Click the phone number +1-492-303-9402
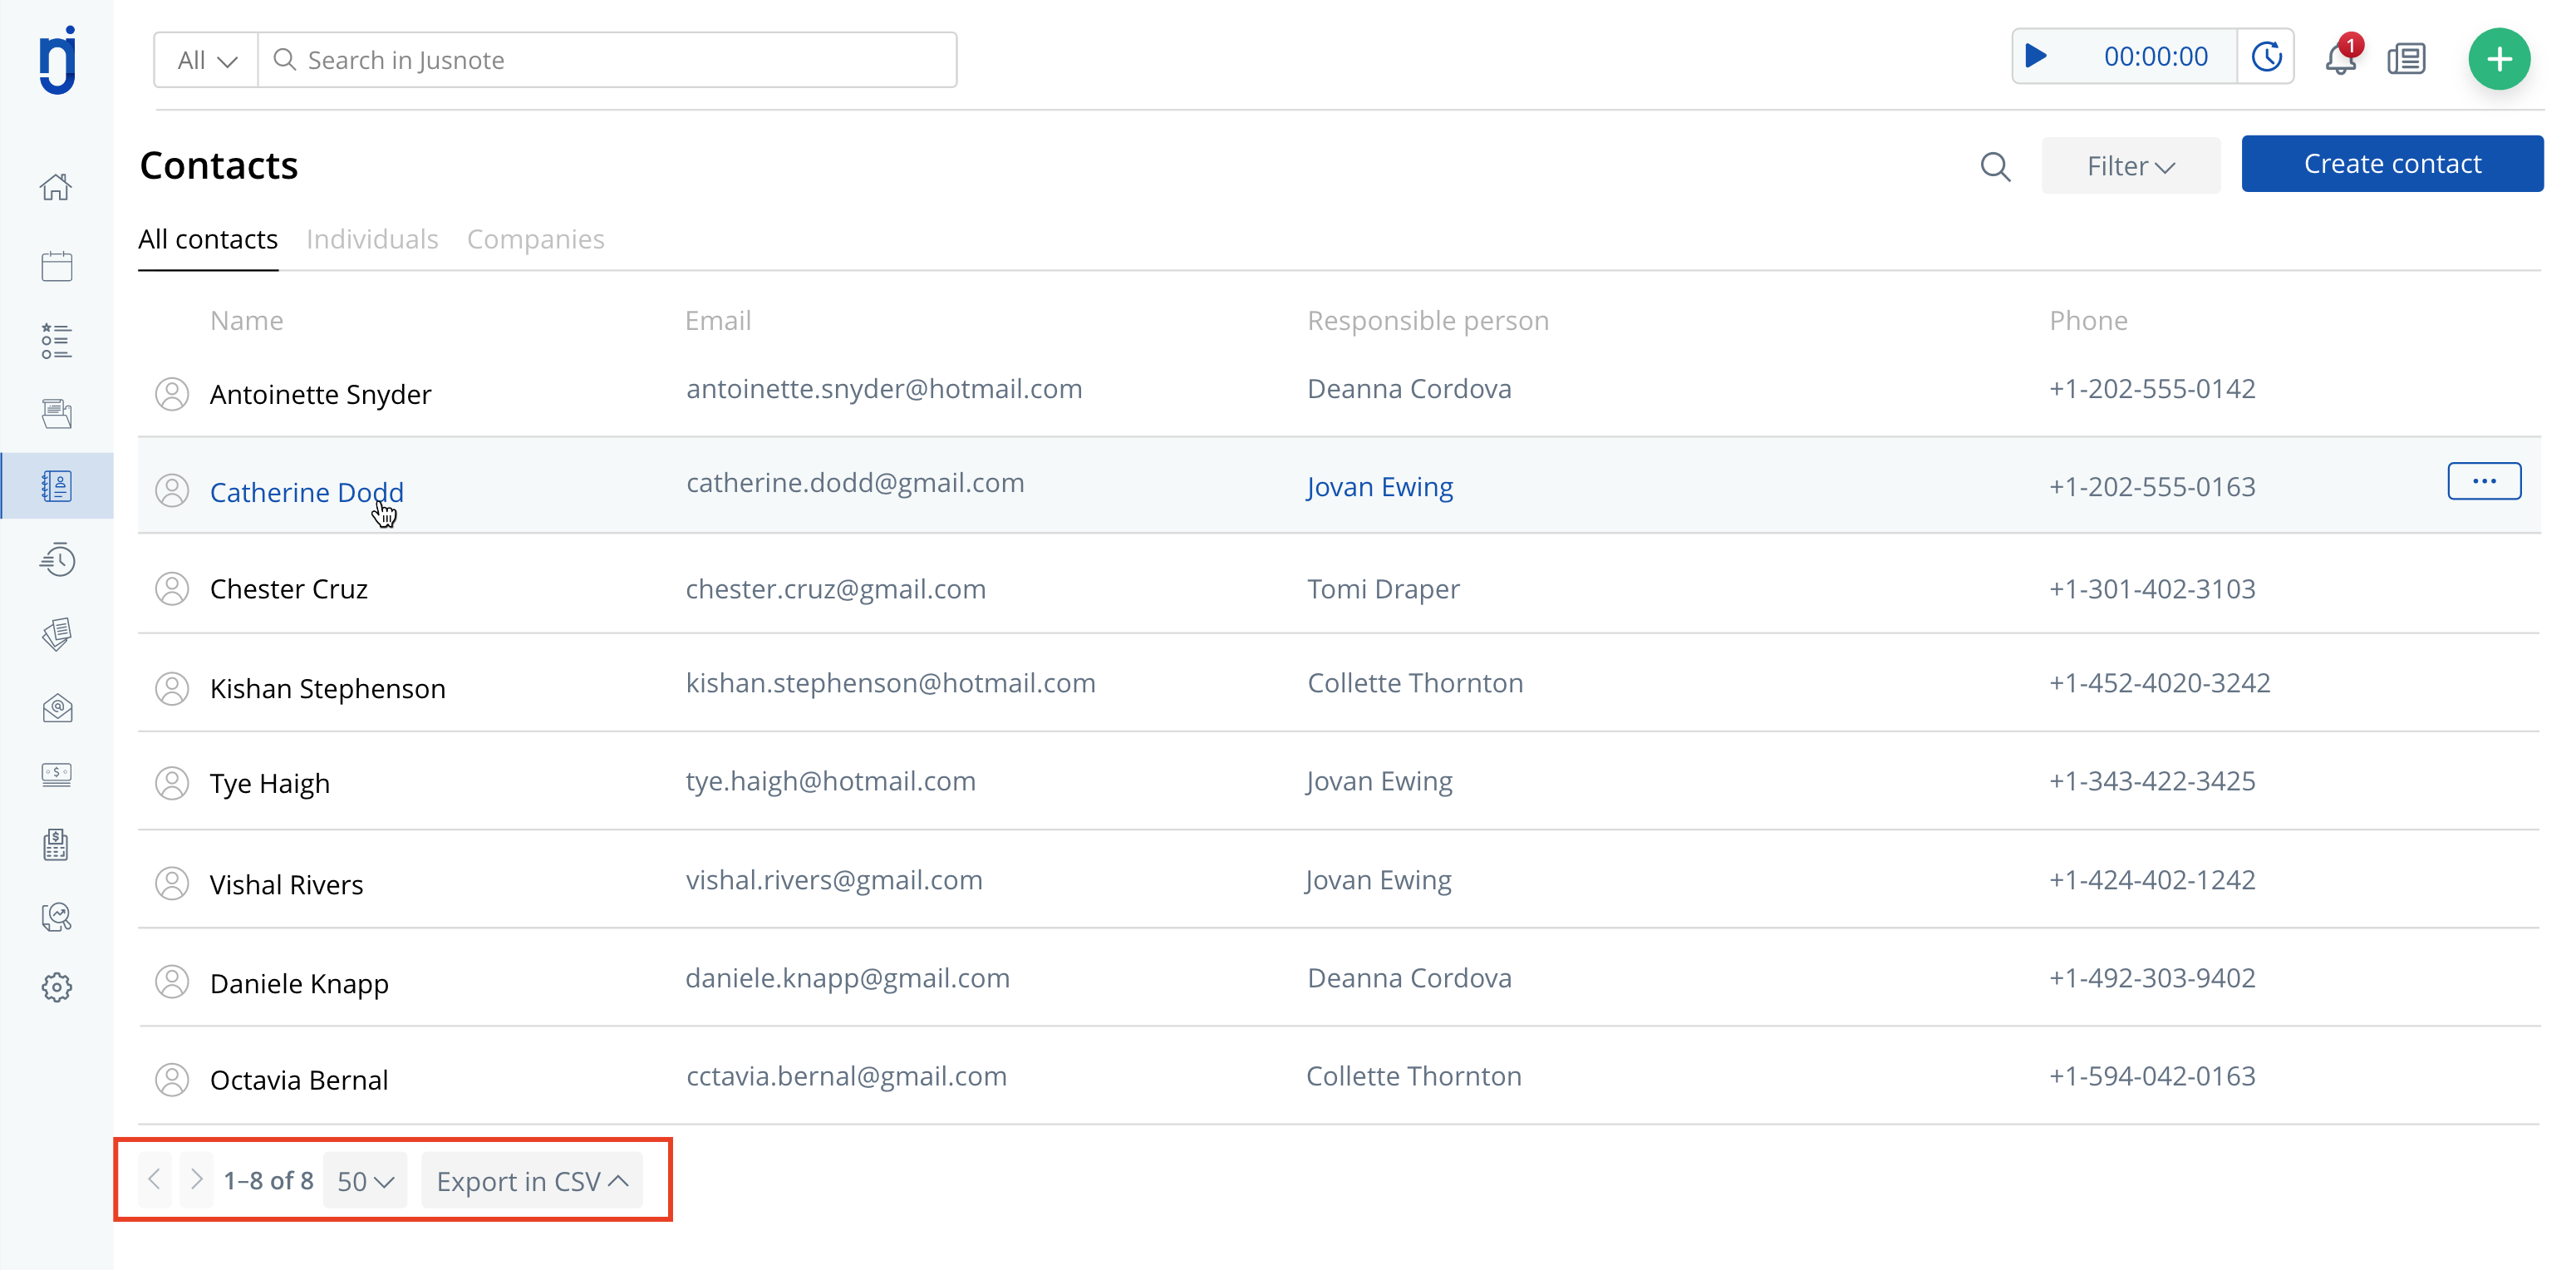Screen dimensions: 2576x1270 tap(2152, 978)
